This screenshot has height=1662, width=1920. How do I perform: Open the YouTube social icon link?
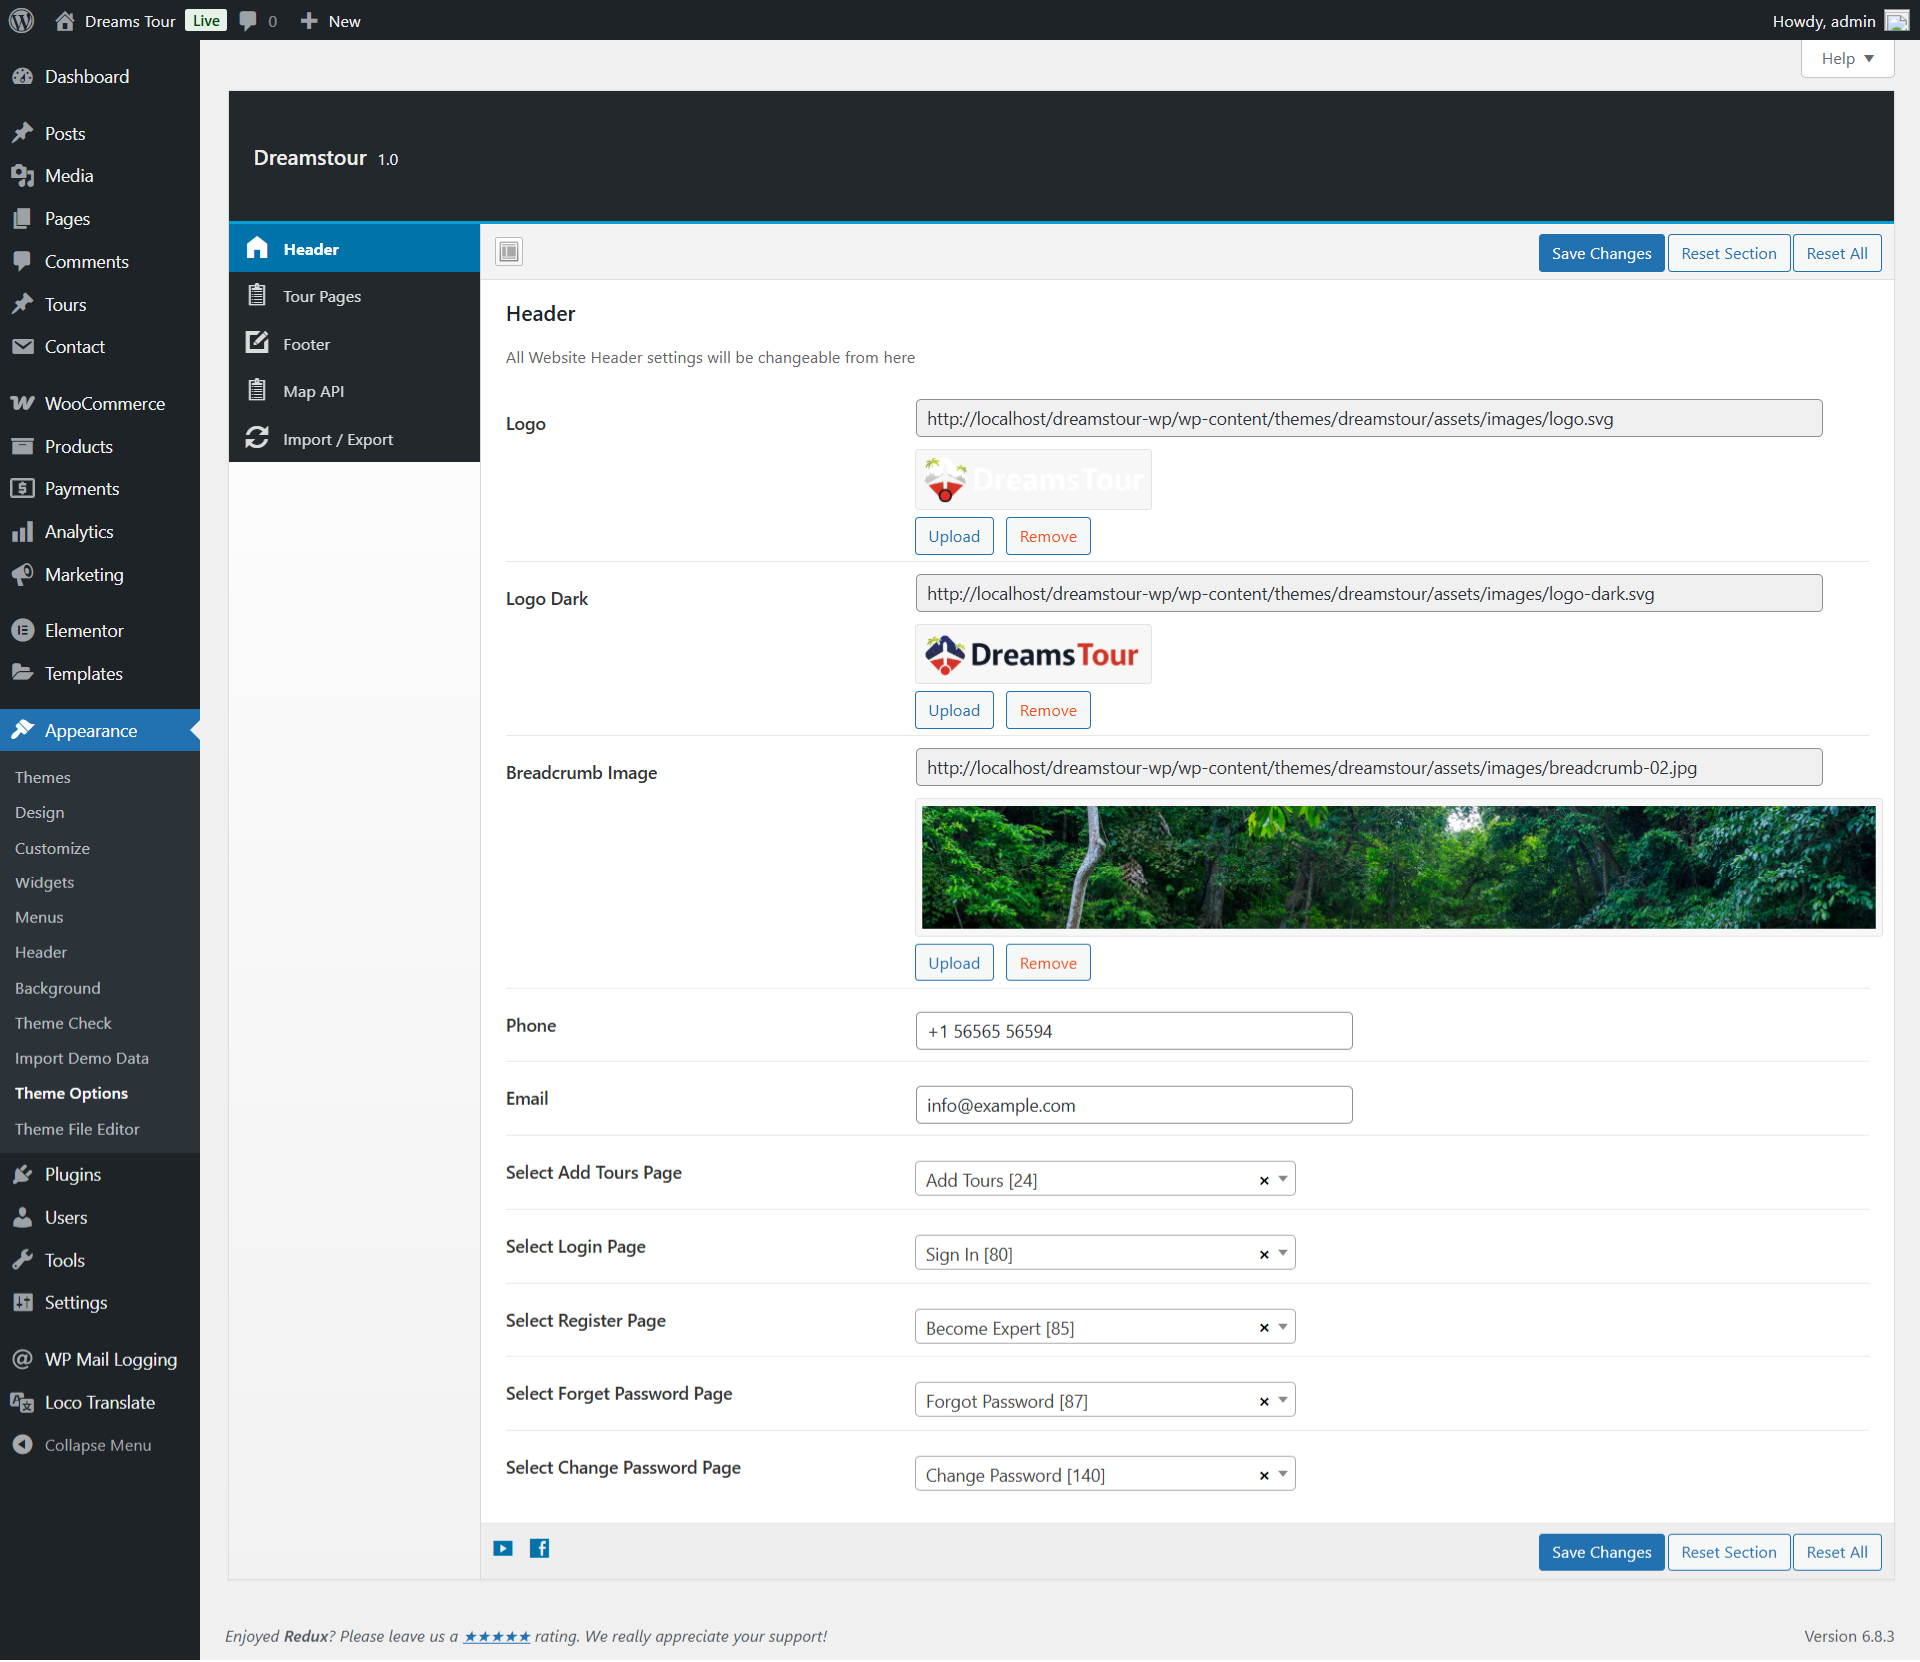503,1548
